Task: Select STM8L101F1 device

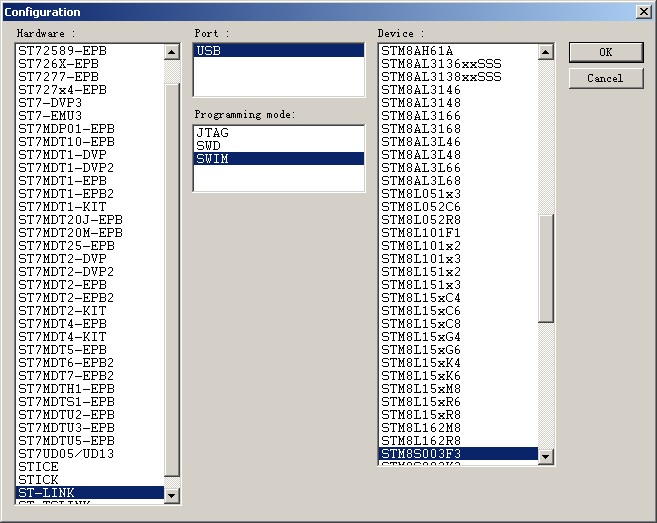Action: click(x=458, y=233)
